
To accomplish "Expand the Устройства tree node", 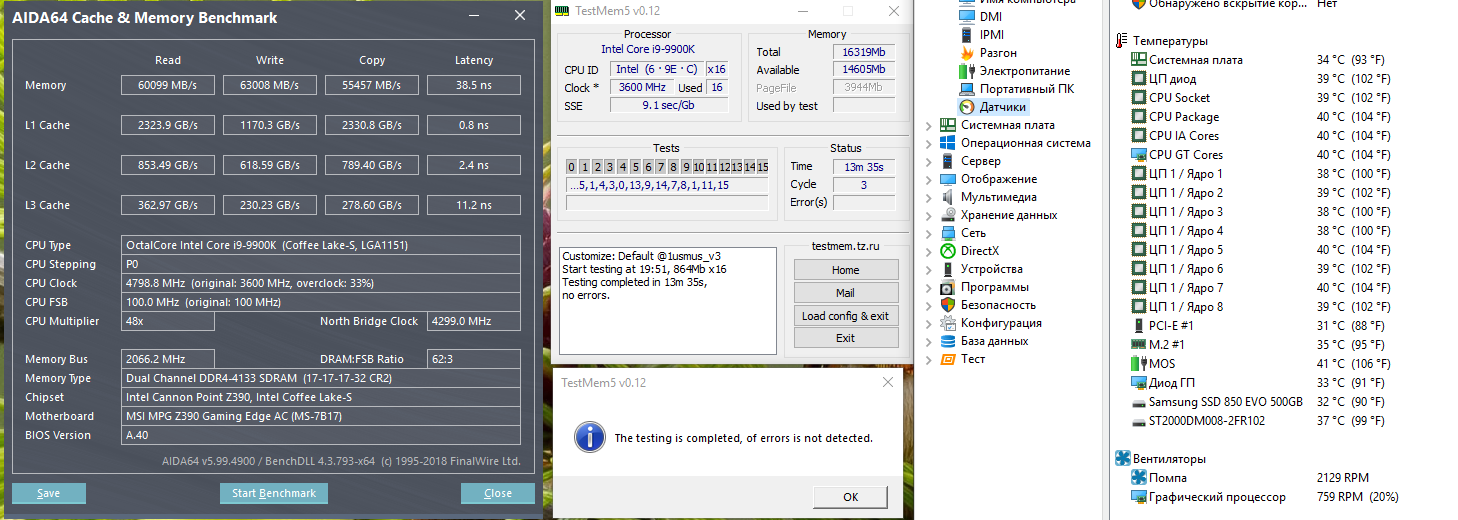I will 930,270.
